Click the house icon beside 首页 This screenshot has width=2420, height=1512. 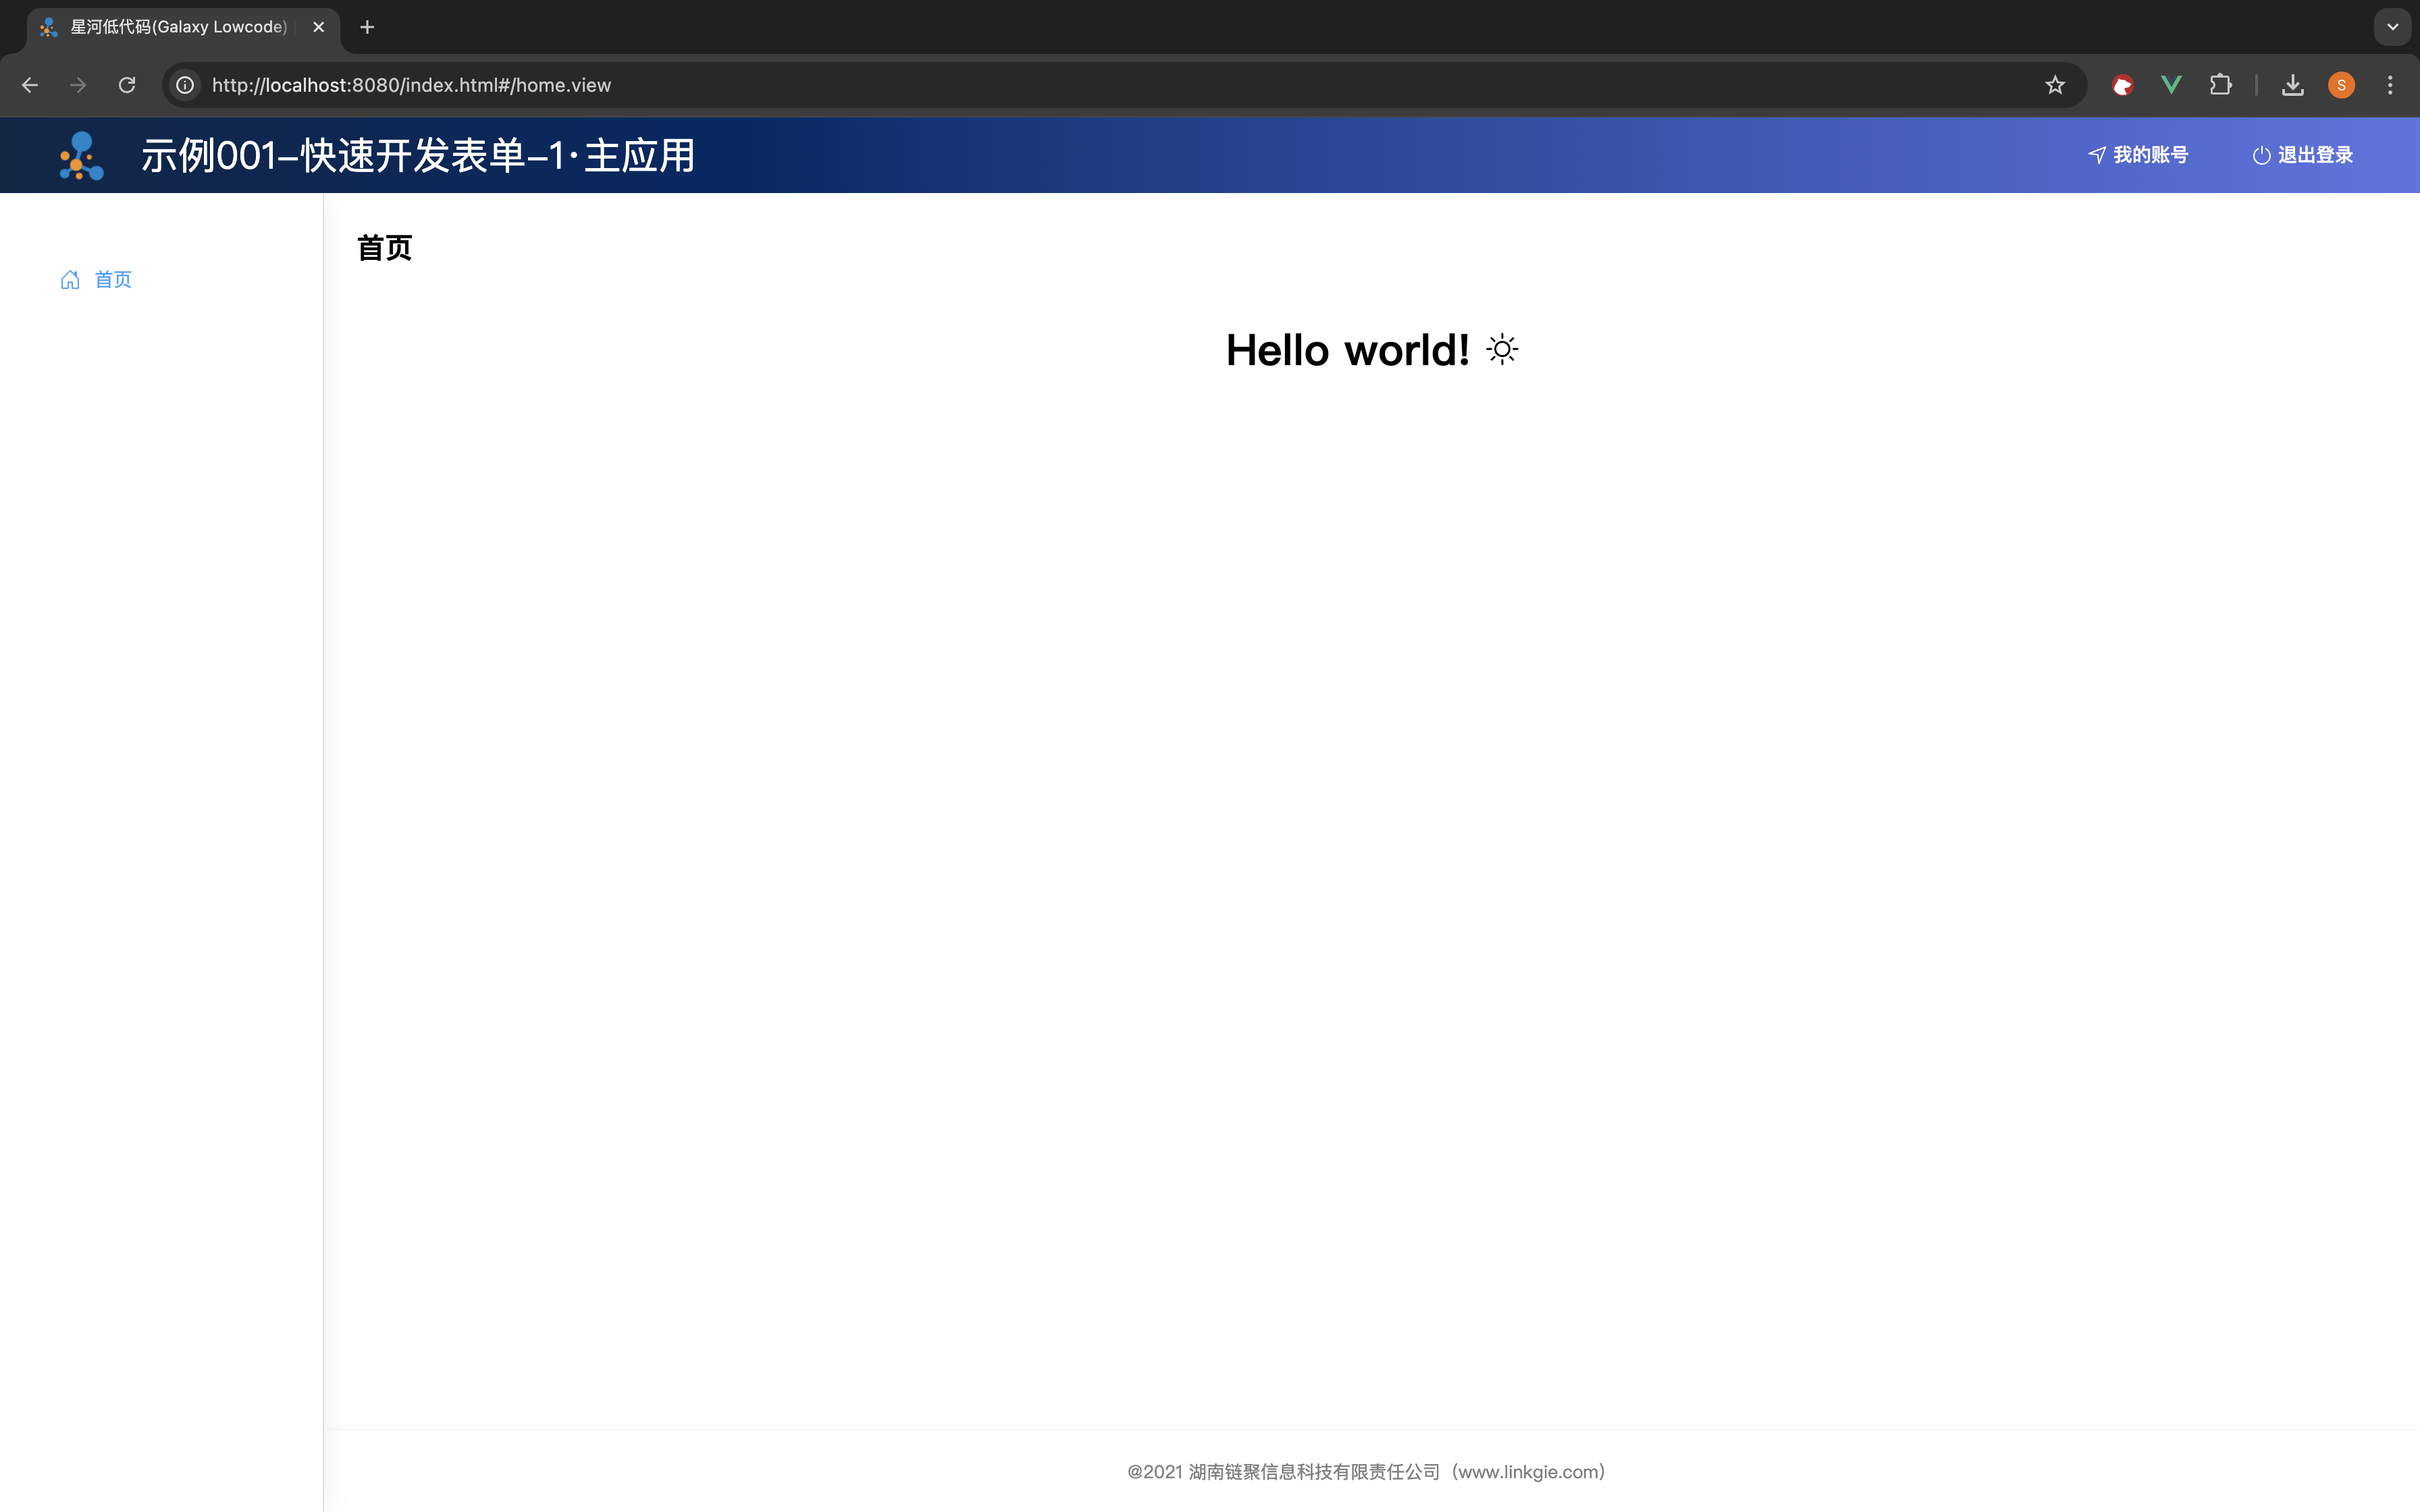click(70, 280)
